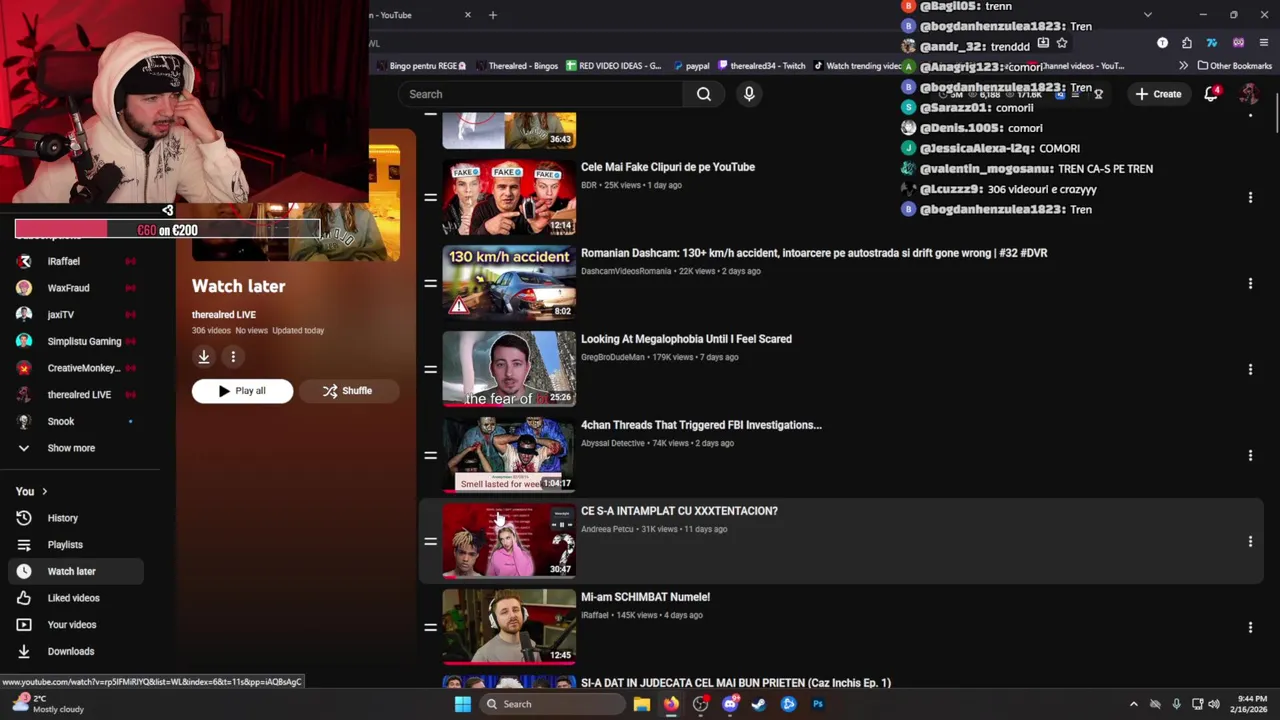
Task: Open Other Bookmarks folder
Action: click(1234, 66)
